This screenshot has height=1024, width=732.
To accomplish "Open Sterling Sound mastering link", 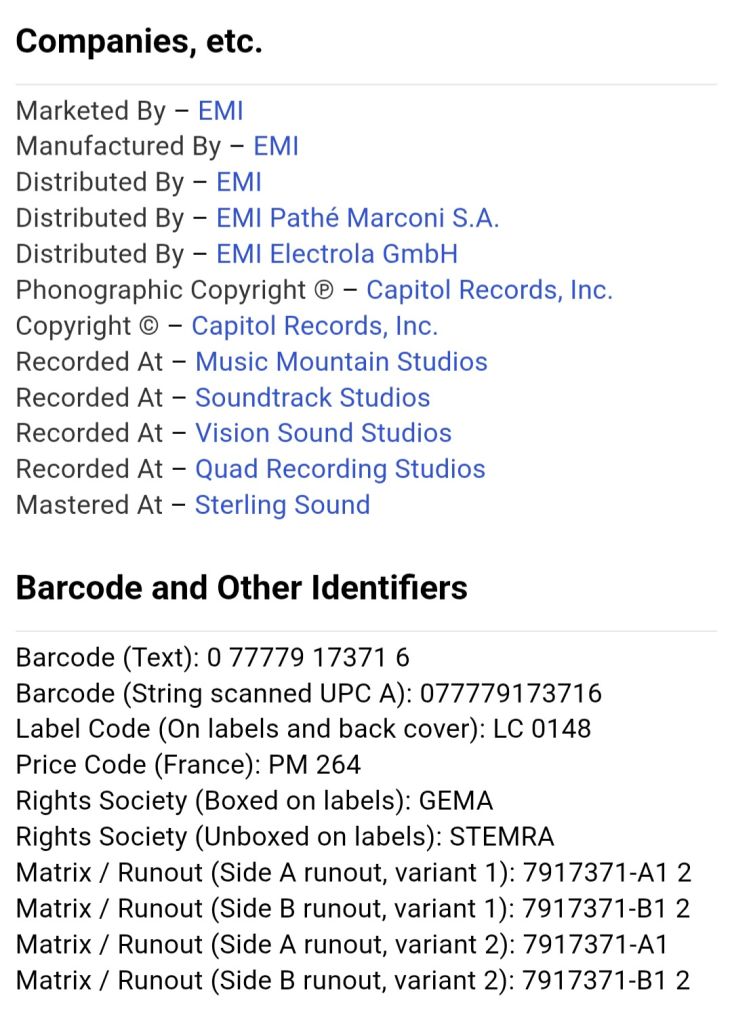I will tap(282, 504).
